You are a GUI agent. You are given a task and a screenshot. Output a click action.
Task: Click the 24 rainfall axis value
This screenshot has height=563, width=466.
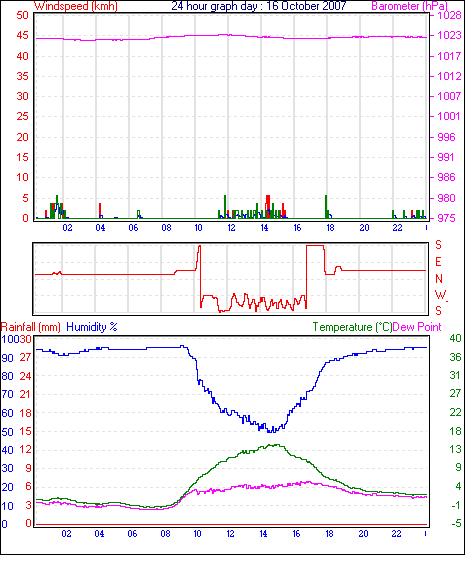[25, 376]
